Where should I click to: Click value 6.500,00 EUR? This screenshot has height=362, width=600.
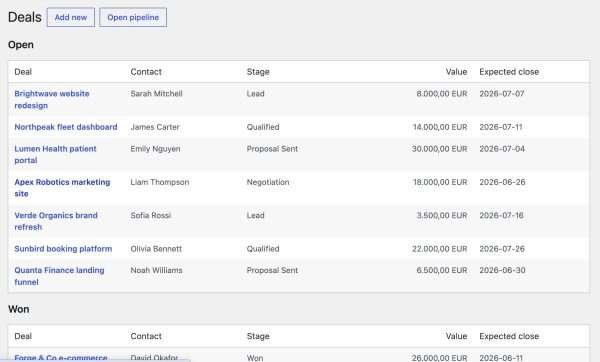tap(442, 270)
